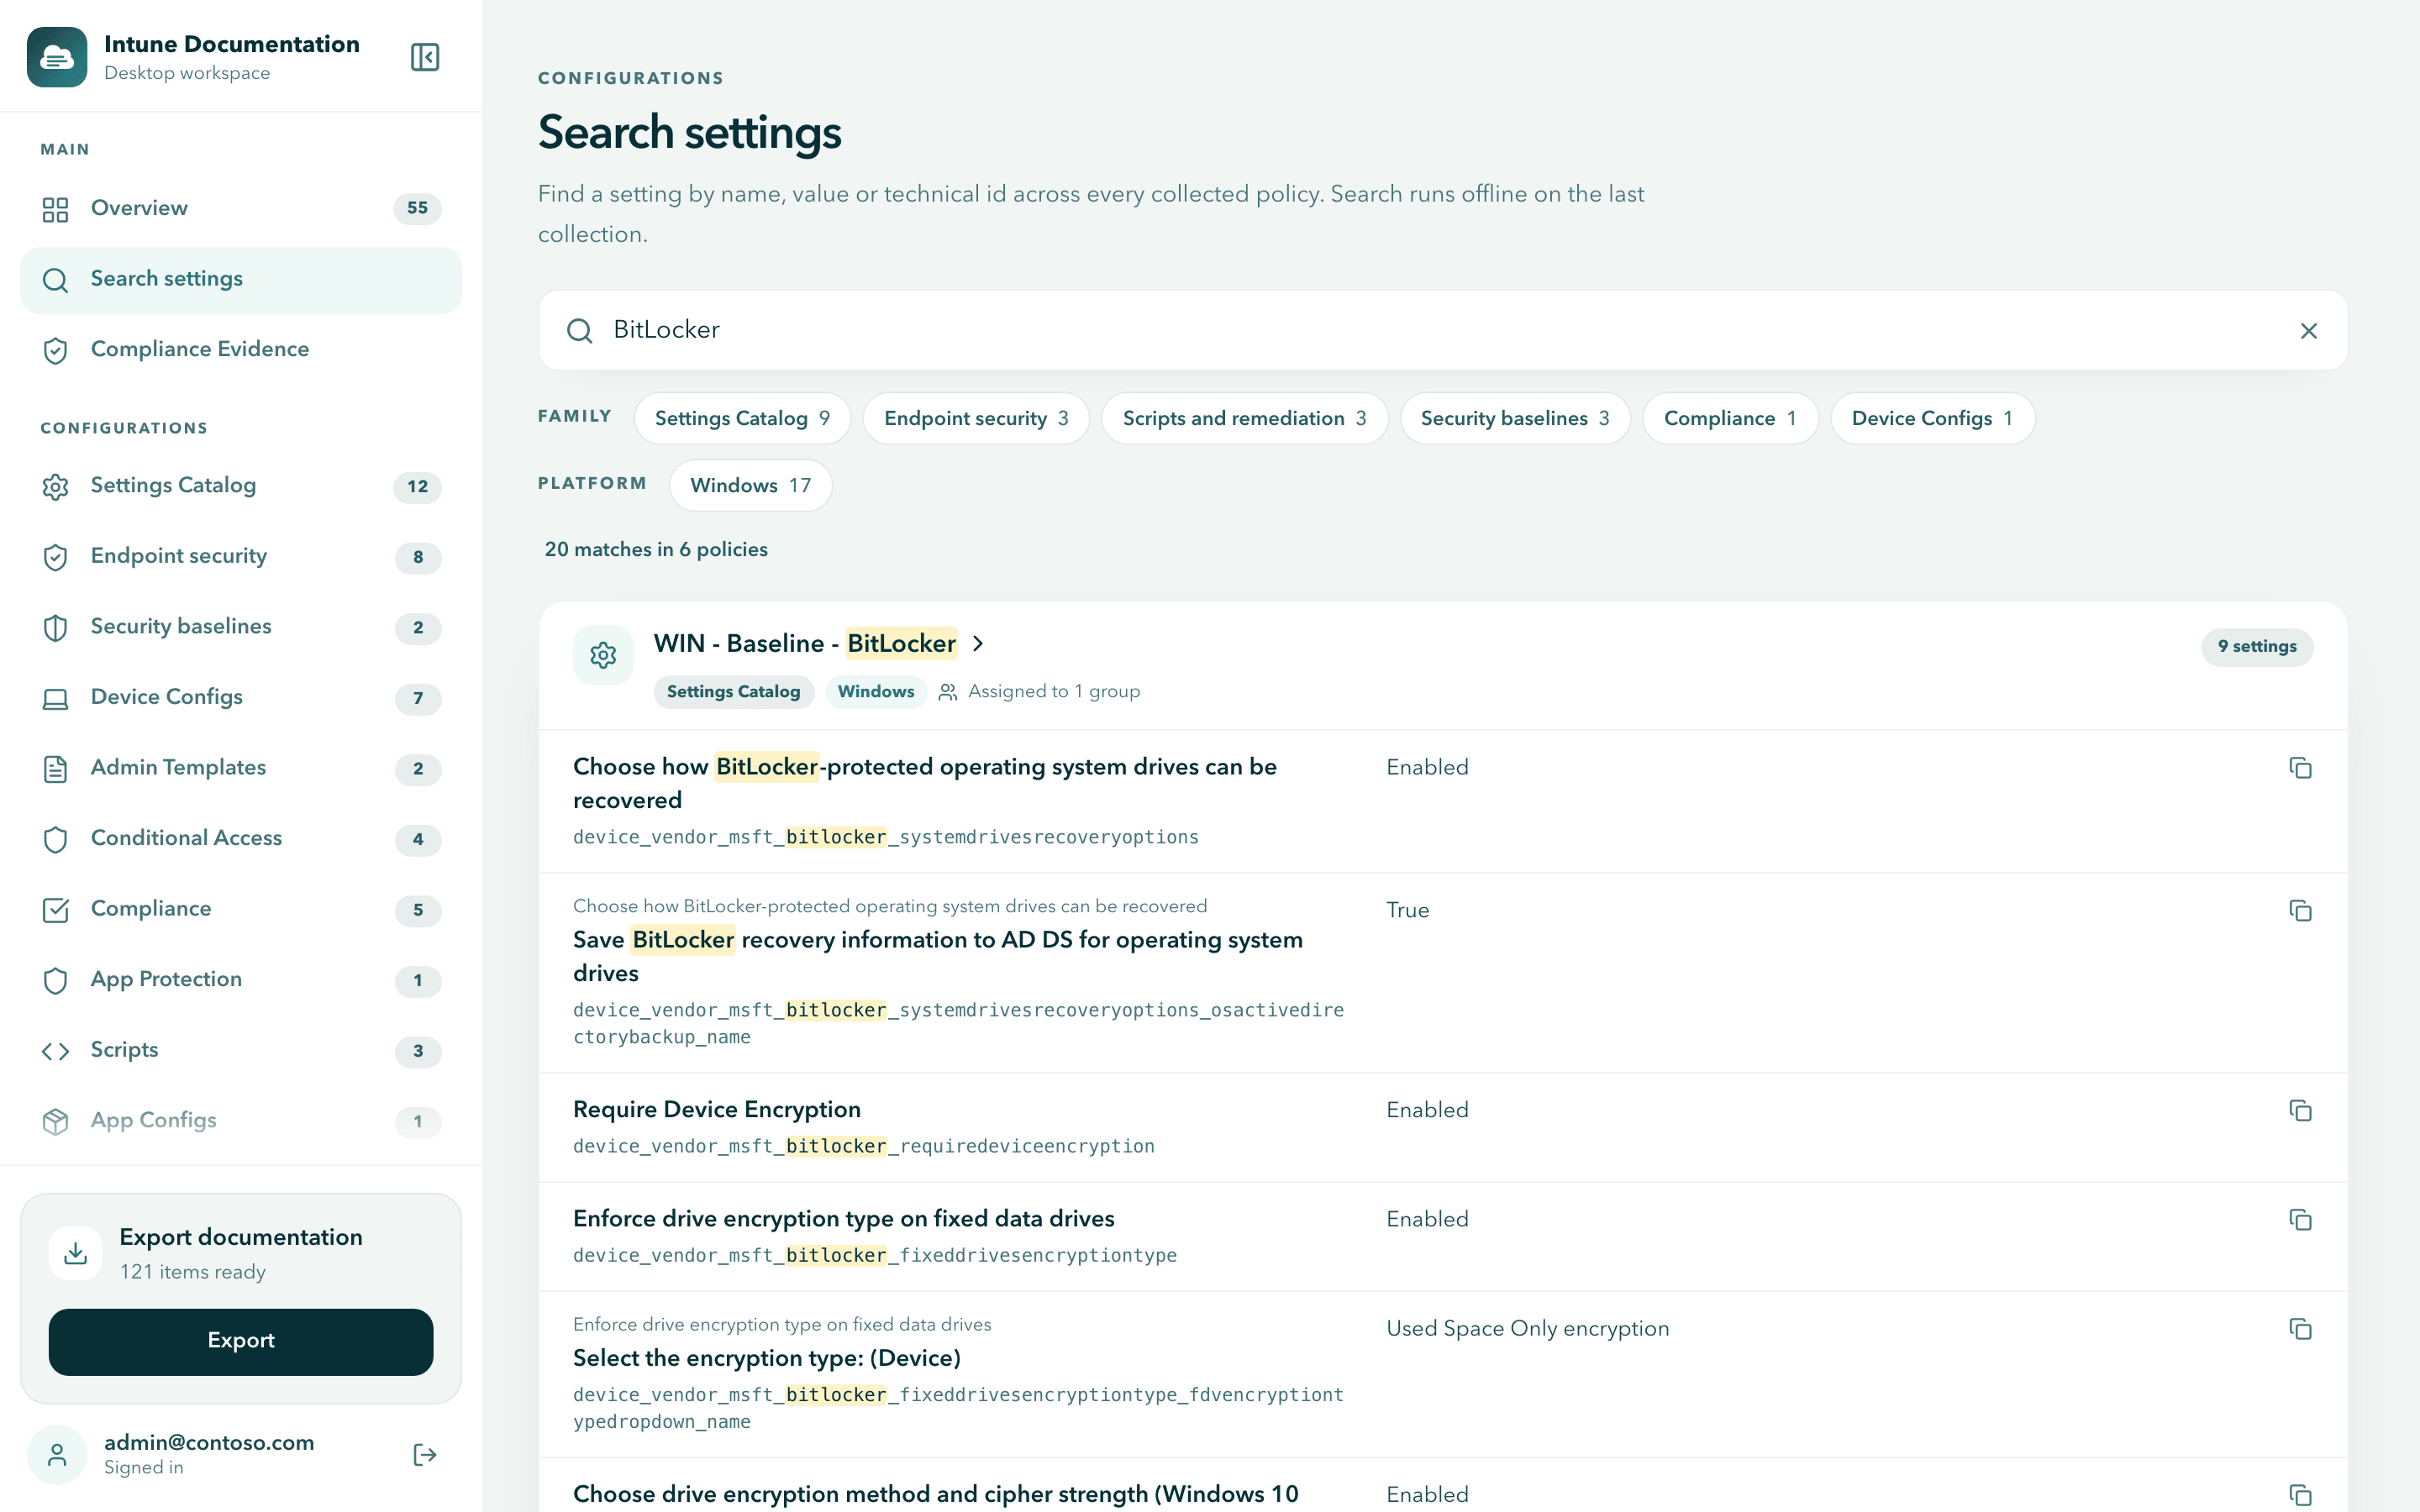Click the Security baselines shield icon
Screen dimensions: 2420x1512
pyautogui.click(x=56, y=627)
